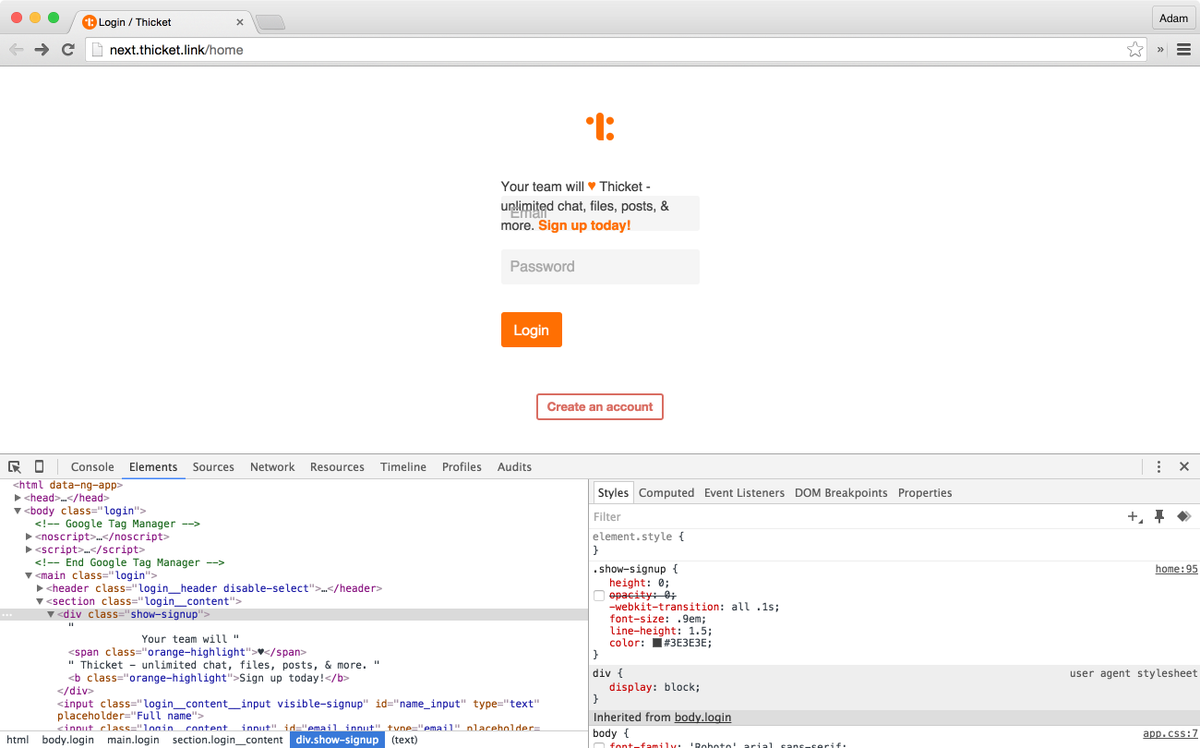Select the span orange-highlight DOM line
The height and width of the screenshot is (748, 1200).
187,653
